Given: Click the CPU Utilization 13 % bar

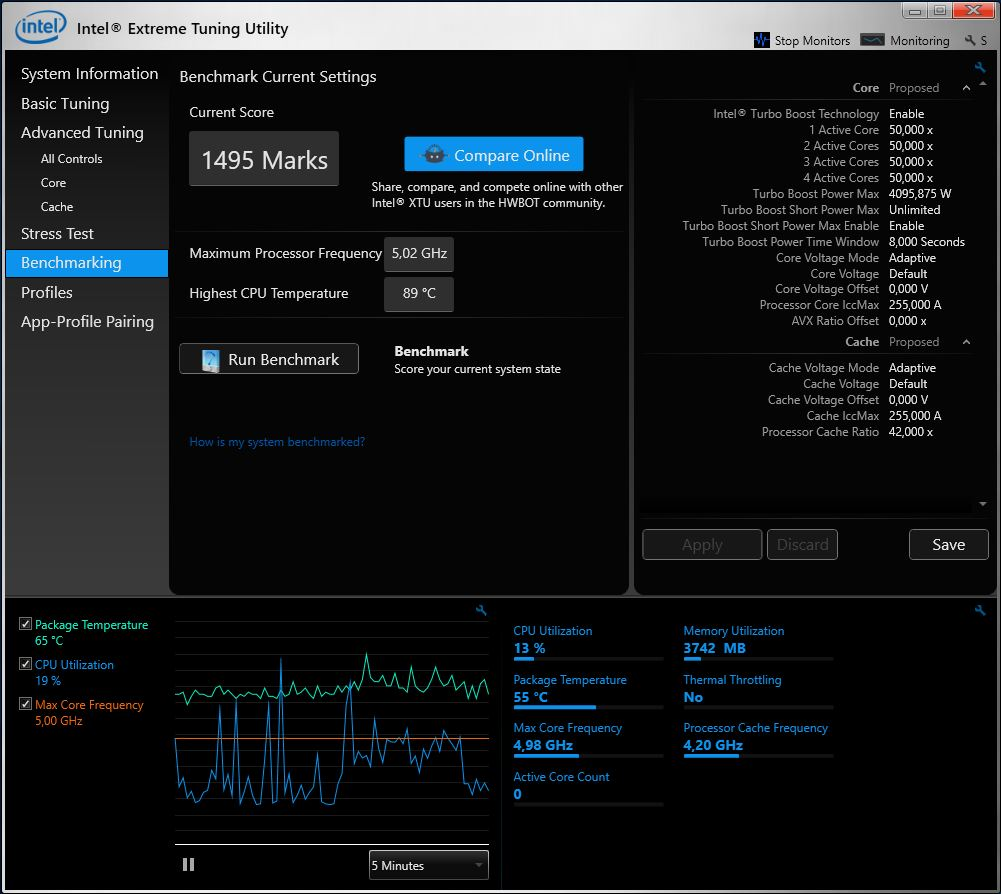Looking at the screenshot, I should (x=588, y=658).
